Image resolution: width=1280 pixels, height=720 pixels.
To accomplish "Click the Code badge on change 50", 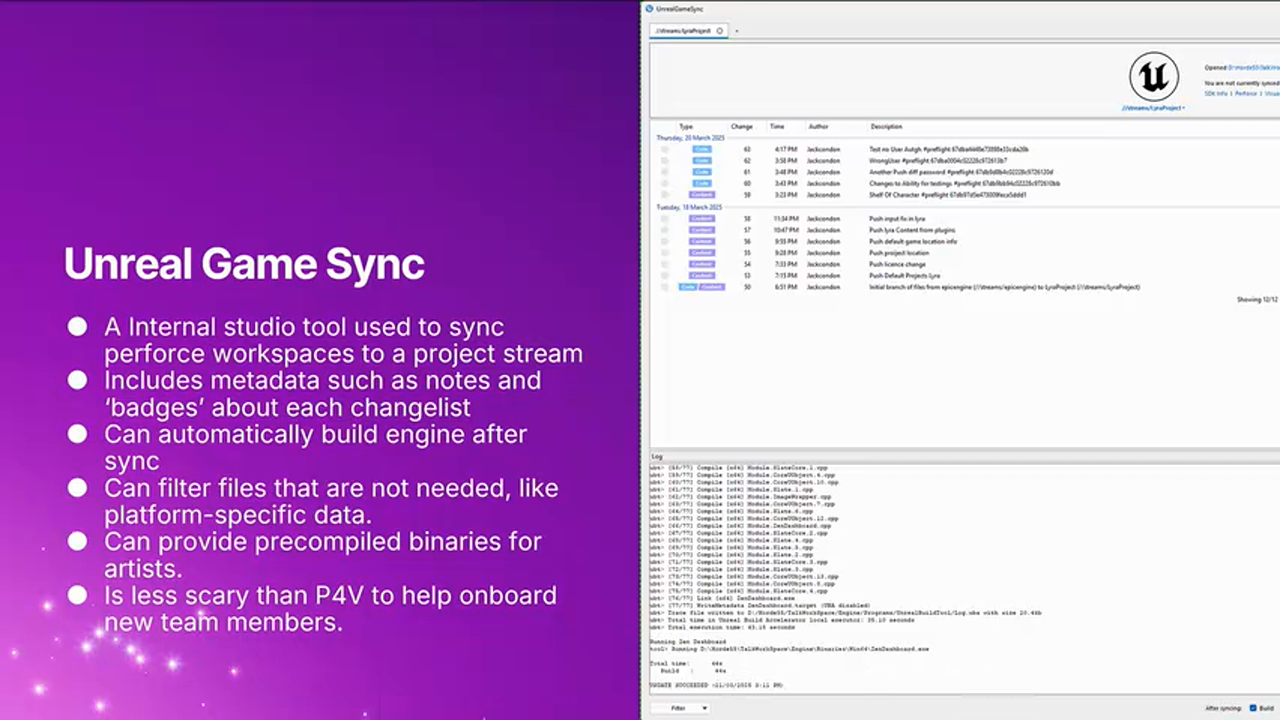I will coord(688,287).
